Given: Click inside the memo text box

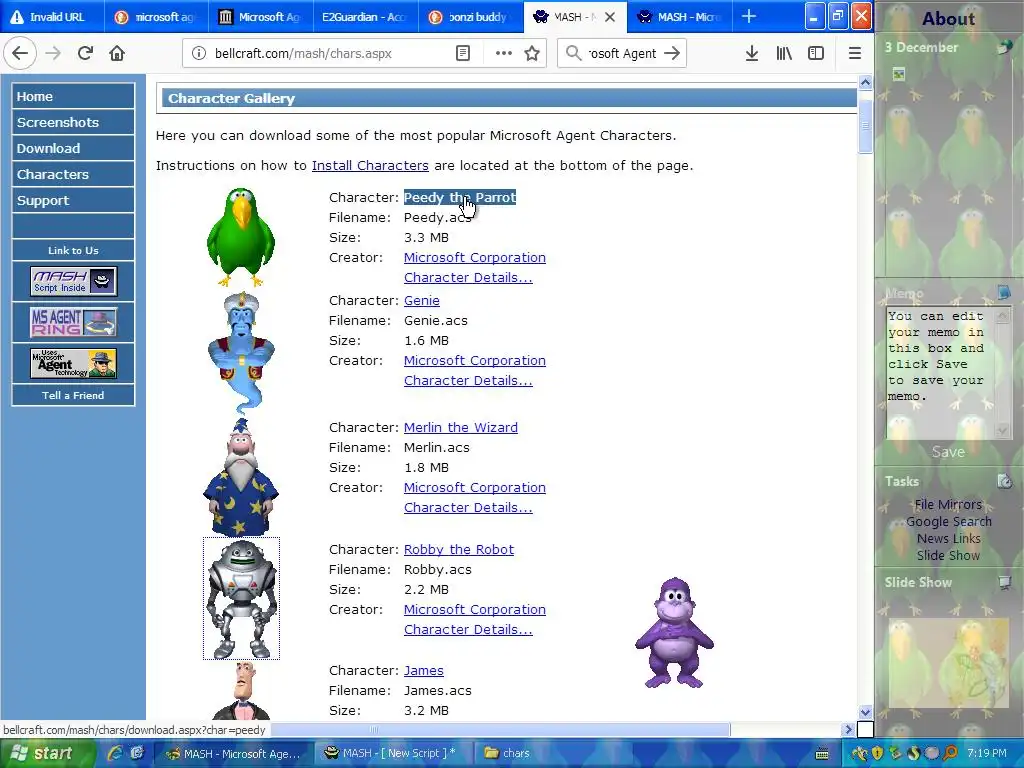Looking at the screenshot, I should [x=939, y=373].
